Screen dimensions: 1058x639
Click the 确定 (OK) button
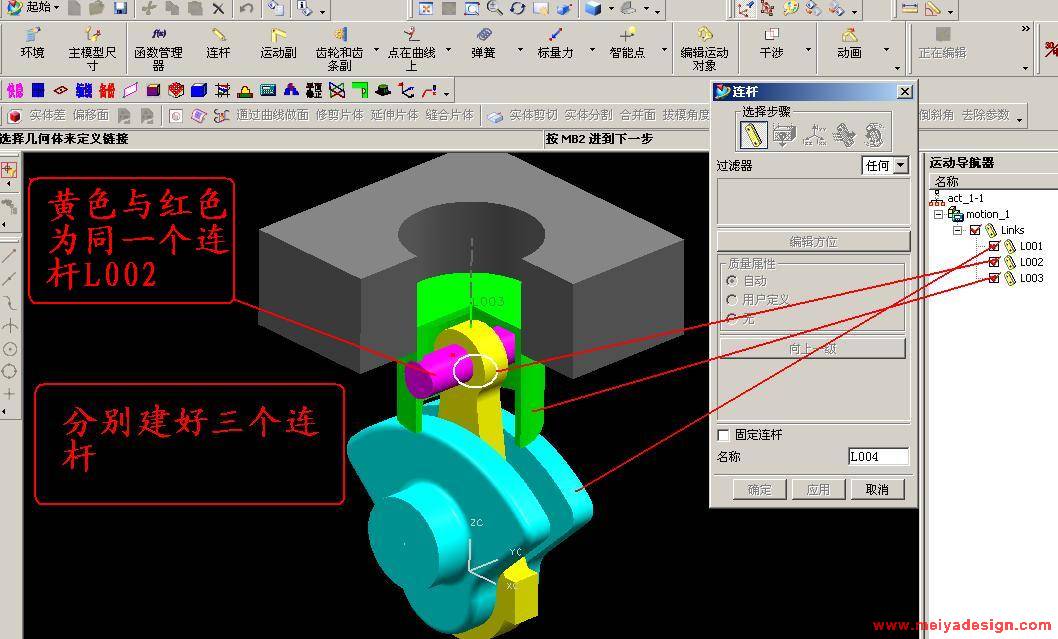coord(759,489)
